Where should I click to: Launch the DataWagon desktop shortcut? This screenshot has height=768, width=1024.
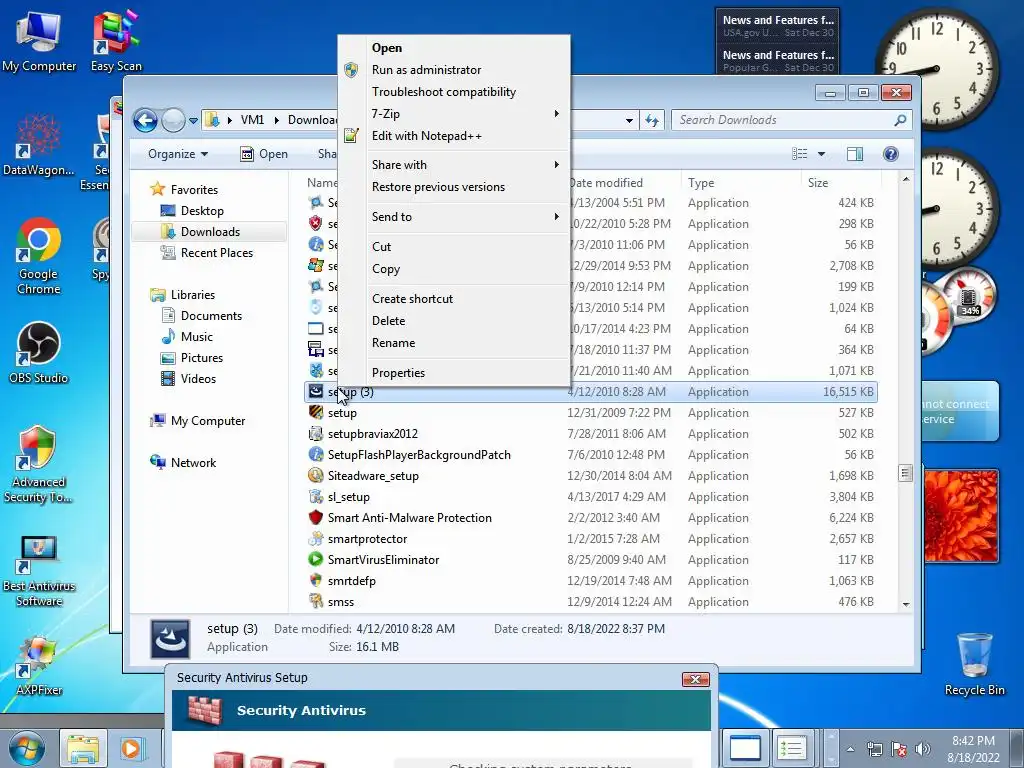[39, 145]
